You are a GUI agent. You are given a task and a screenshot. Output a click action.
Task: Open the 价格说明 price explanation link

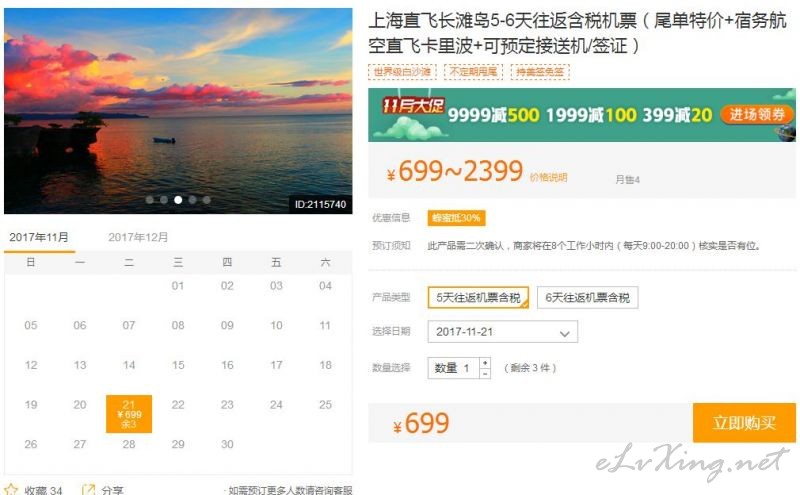pyautogui.click(x=548, y=178)
